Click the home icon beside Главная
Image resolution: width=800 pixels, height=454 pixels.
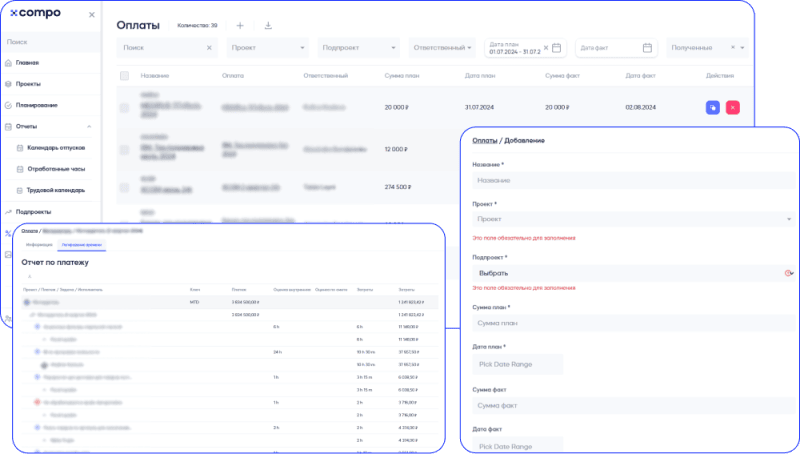[x=8, y=63]
